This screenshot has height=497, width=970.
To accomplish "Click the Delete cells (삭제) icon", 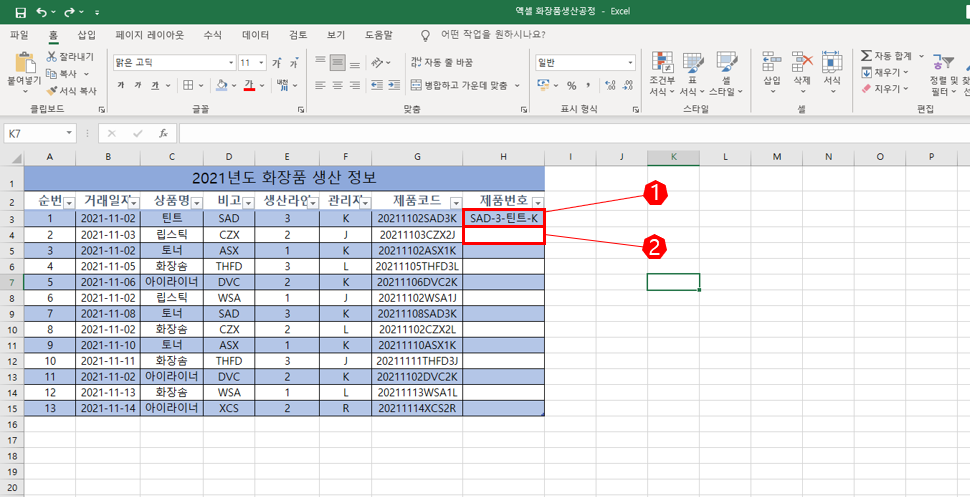I will pos(802,61).
